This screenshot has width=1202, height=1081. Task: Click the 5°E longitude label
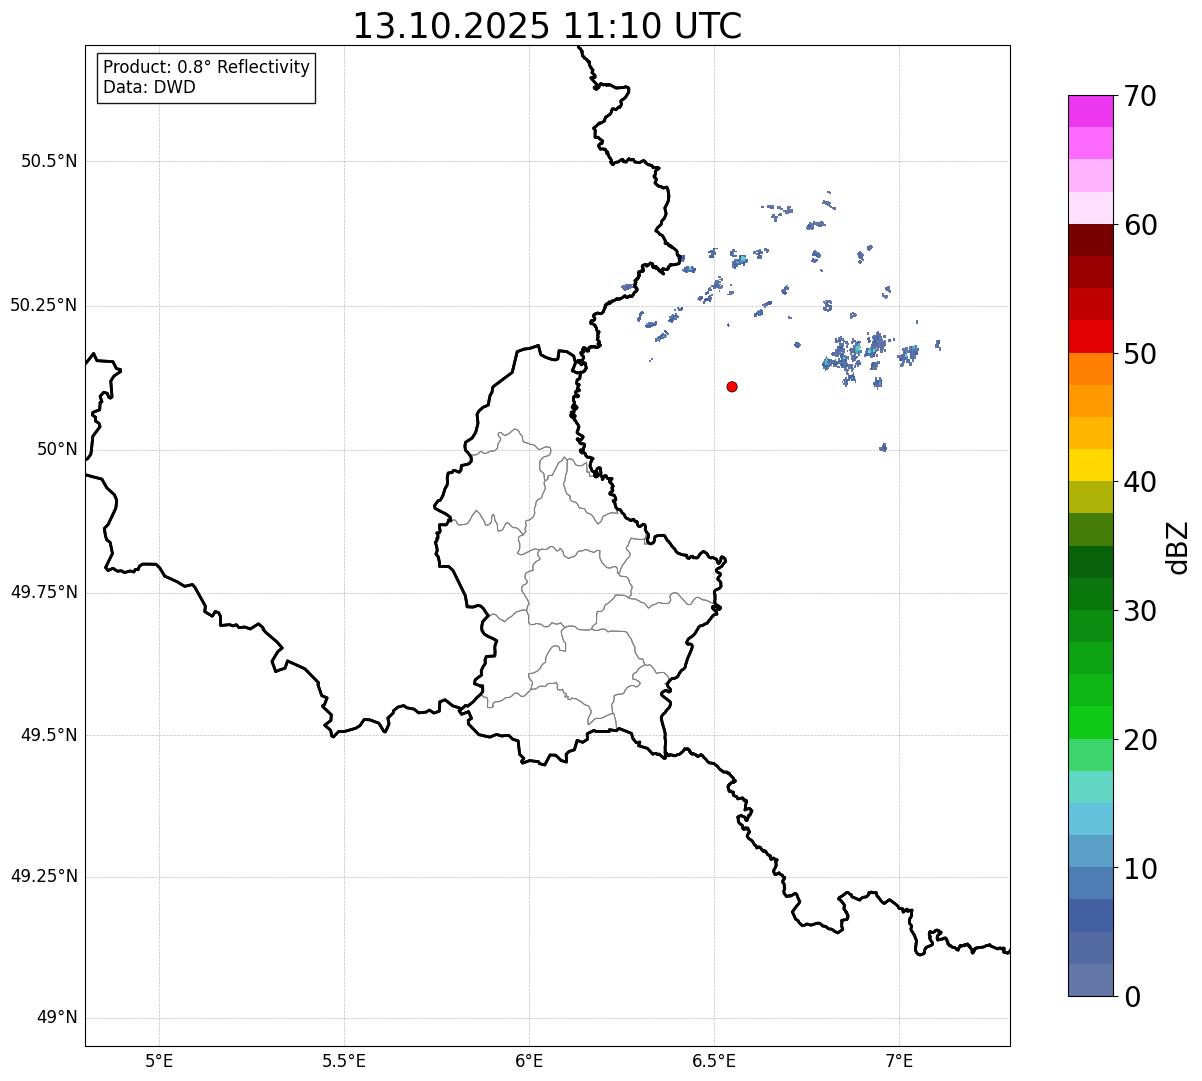(x=159, y=1061)
